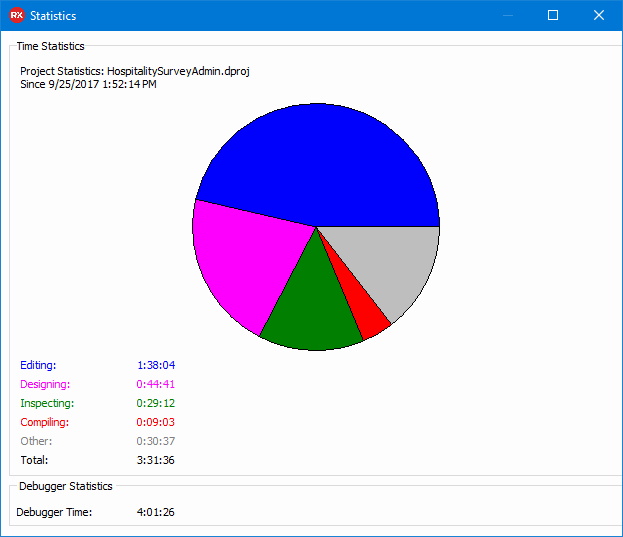623x537 pixels.
Task: Maximize the Statistics window
Action: tap(553, 16)
